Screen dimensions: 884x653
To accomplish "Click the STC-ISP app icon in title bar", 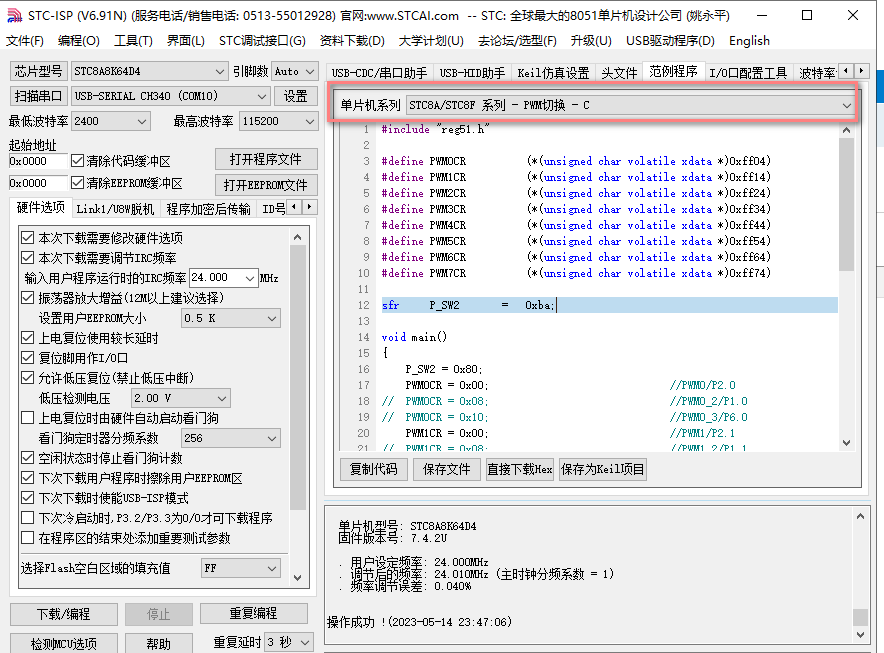I will (x=14, y=15).
